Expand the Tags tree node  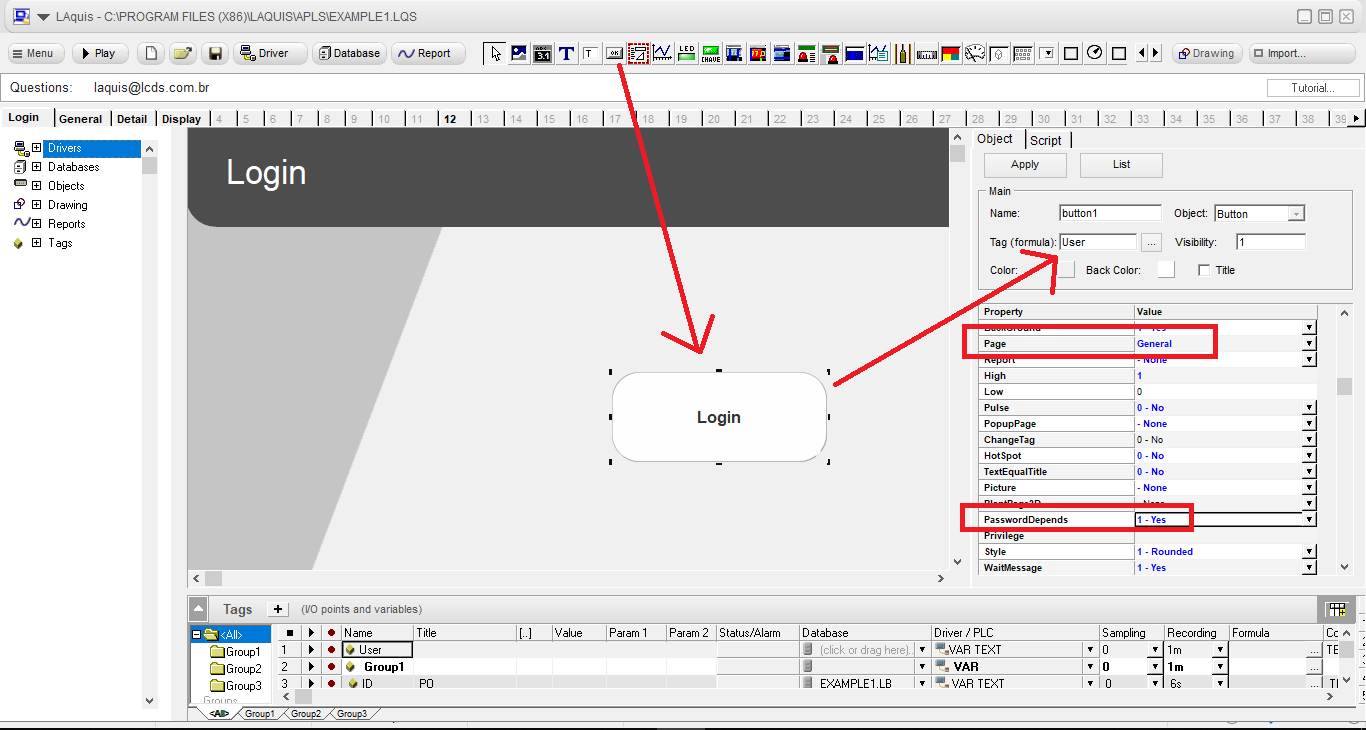click(x=36, y=243)
